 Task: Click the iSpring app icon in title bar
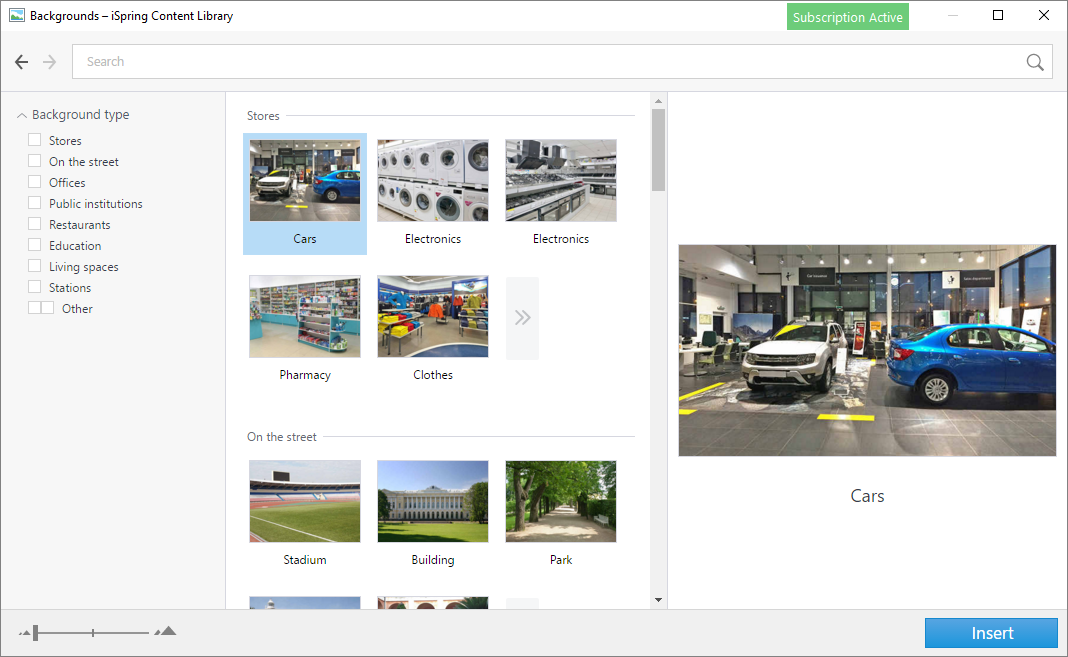click(16, 16)
